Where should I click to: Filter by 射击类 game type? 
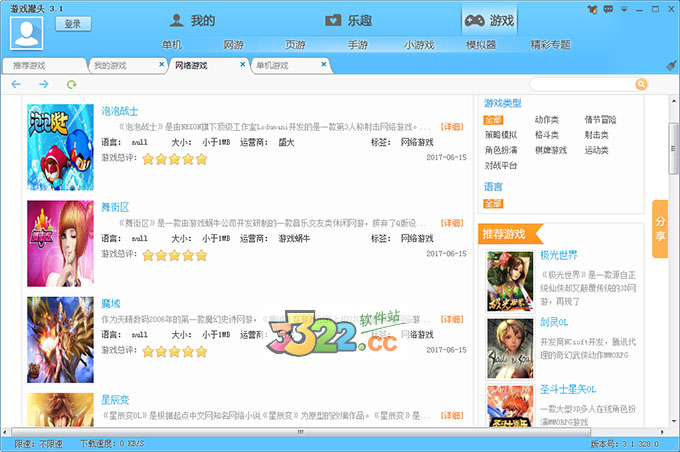point(596,135)
